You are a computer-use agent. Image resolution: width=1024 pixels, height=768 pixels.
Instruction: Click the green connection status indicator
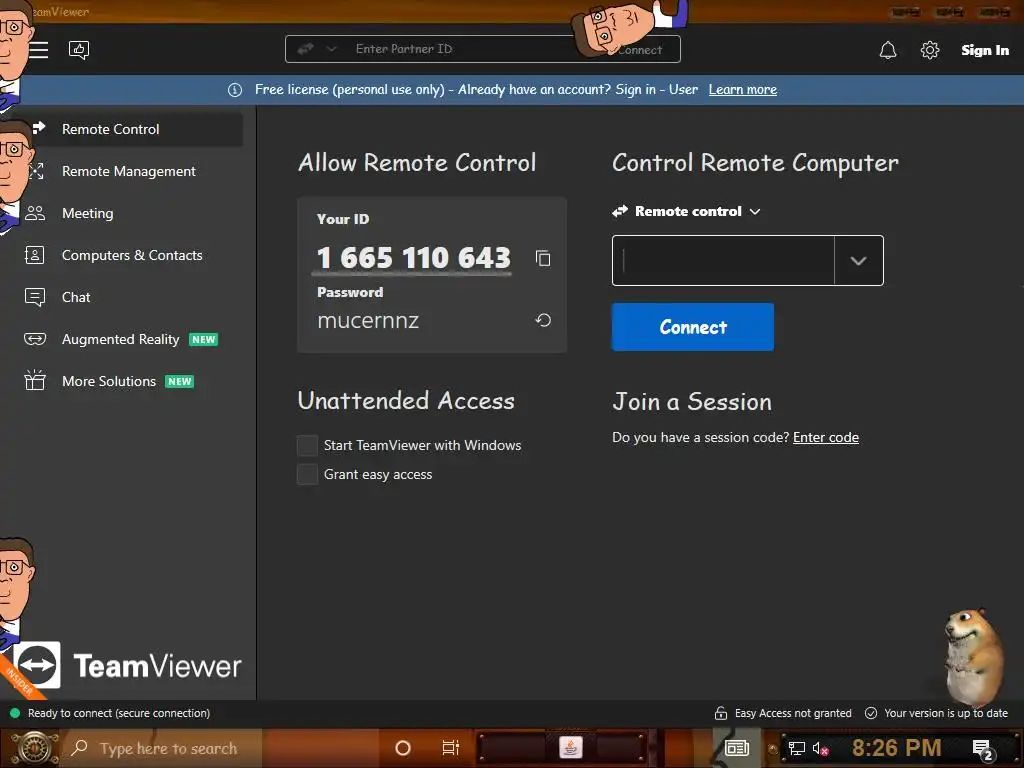[15, 713]
